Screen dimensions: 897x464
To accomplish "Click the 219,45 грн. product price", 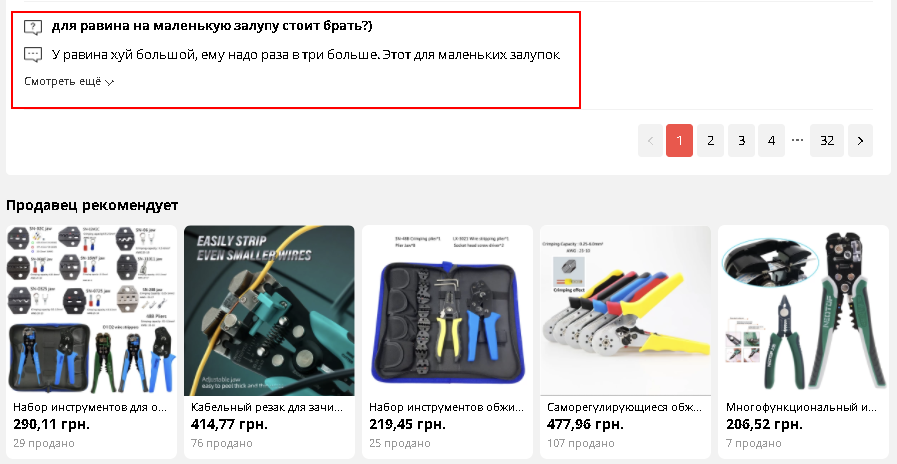I will point(407,425).
